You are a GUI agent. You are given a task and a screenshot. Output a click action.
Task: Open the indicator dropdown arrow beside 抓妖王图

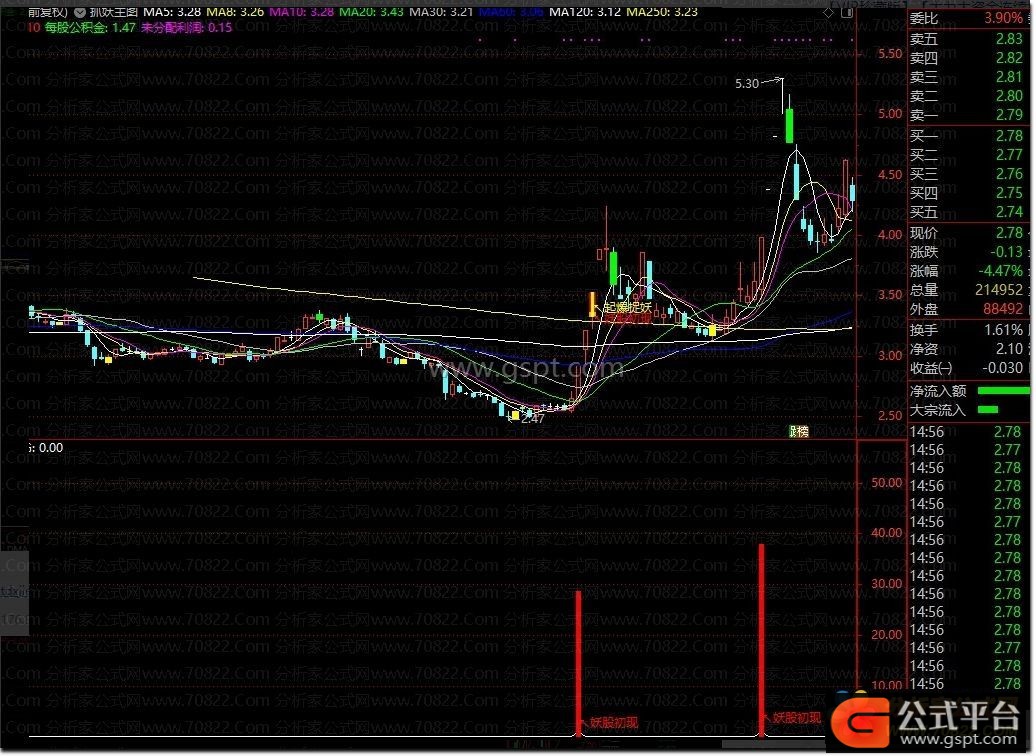[x=79, y=12]
